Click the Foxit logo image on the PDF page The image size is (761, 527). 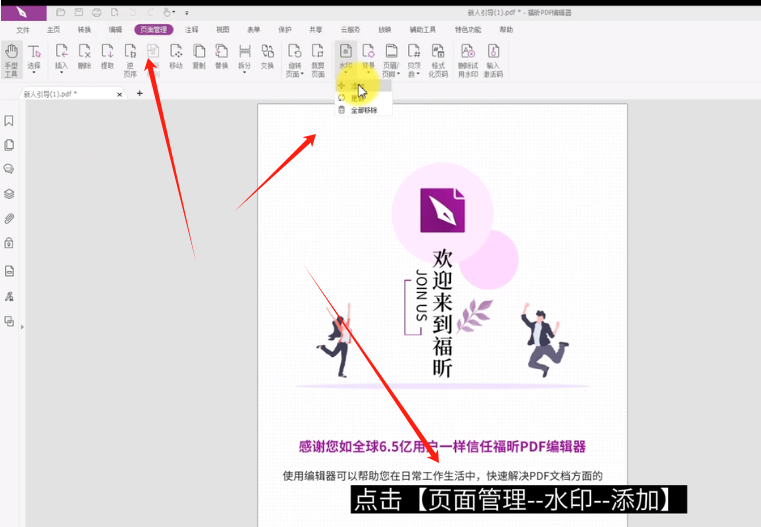(442, 210)
